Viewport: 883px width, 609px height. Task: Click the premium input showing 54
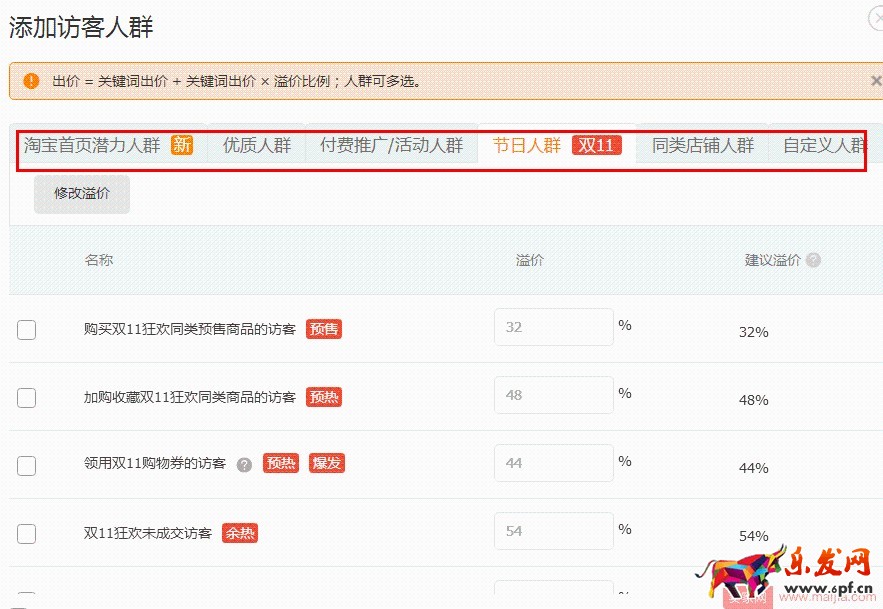click(x=553, y=530)
